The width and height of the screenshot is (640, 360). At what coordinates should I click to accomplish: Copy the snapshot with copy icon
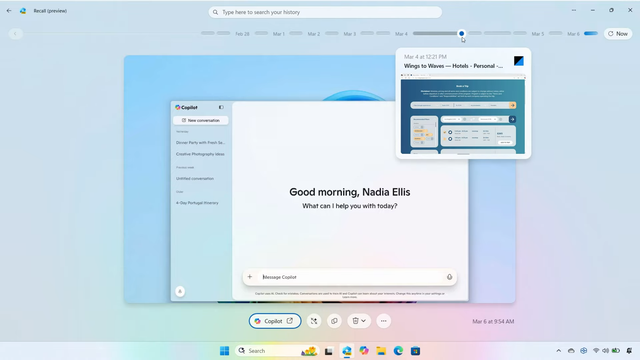[x=334, y=321]
